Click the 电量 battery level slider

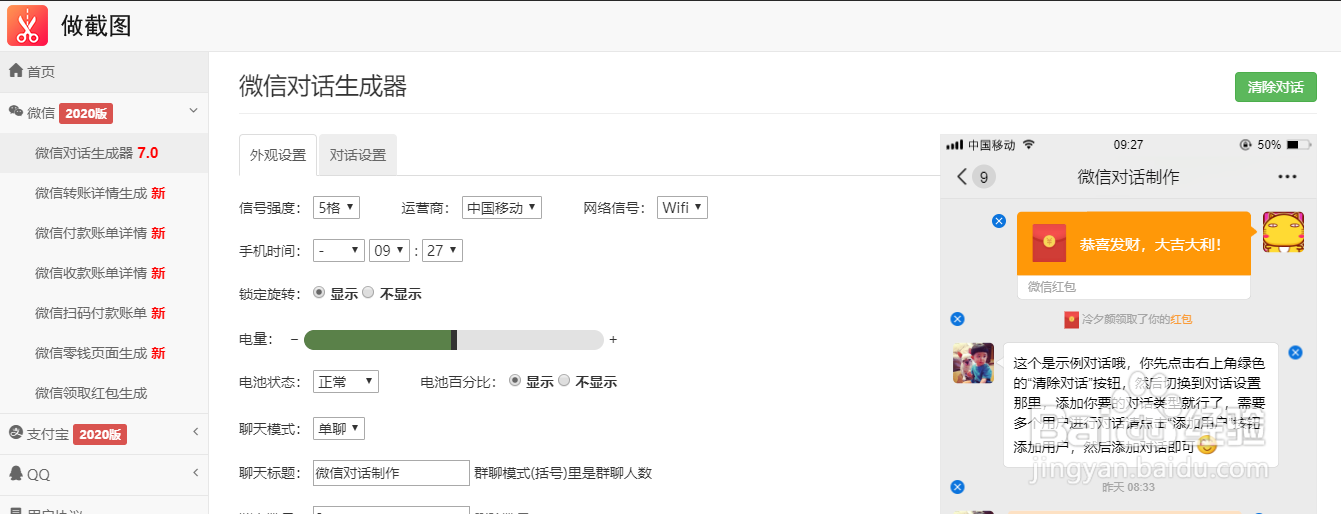(x=453, y=339)
